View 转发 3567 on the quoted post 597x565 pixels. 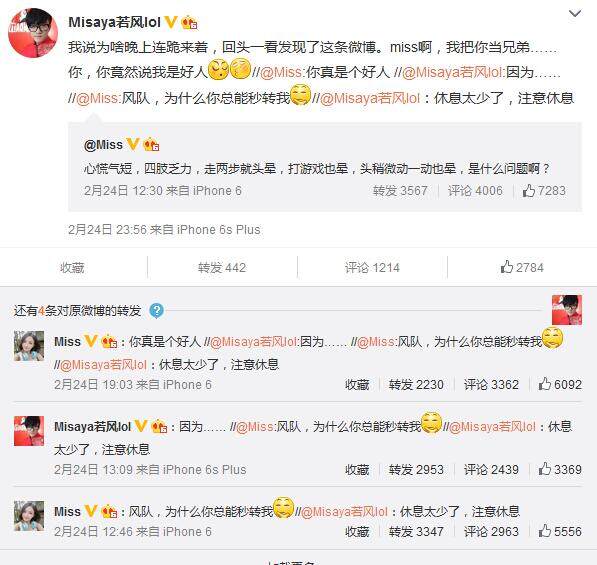pyautogui.click(x=400, y=190)
